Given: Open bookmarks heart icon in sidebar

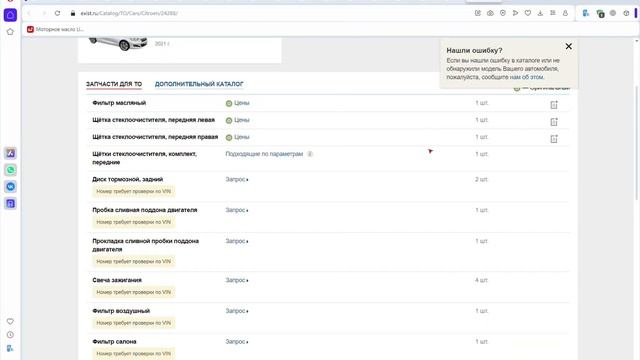Looking at the screenshot, I should coord(10,322).
